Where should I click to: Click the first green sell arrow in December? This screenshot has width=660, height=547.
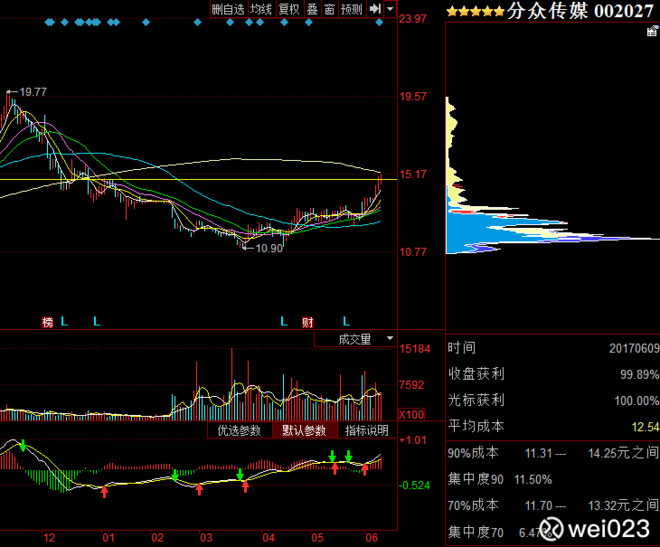[x=23, y=445]
